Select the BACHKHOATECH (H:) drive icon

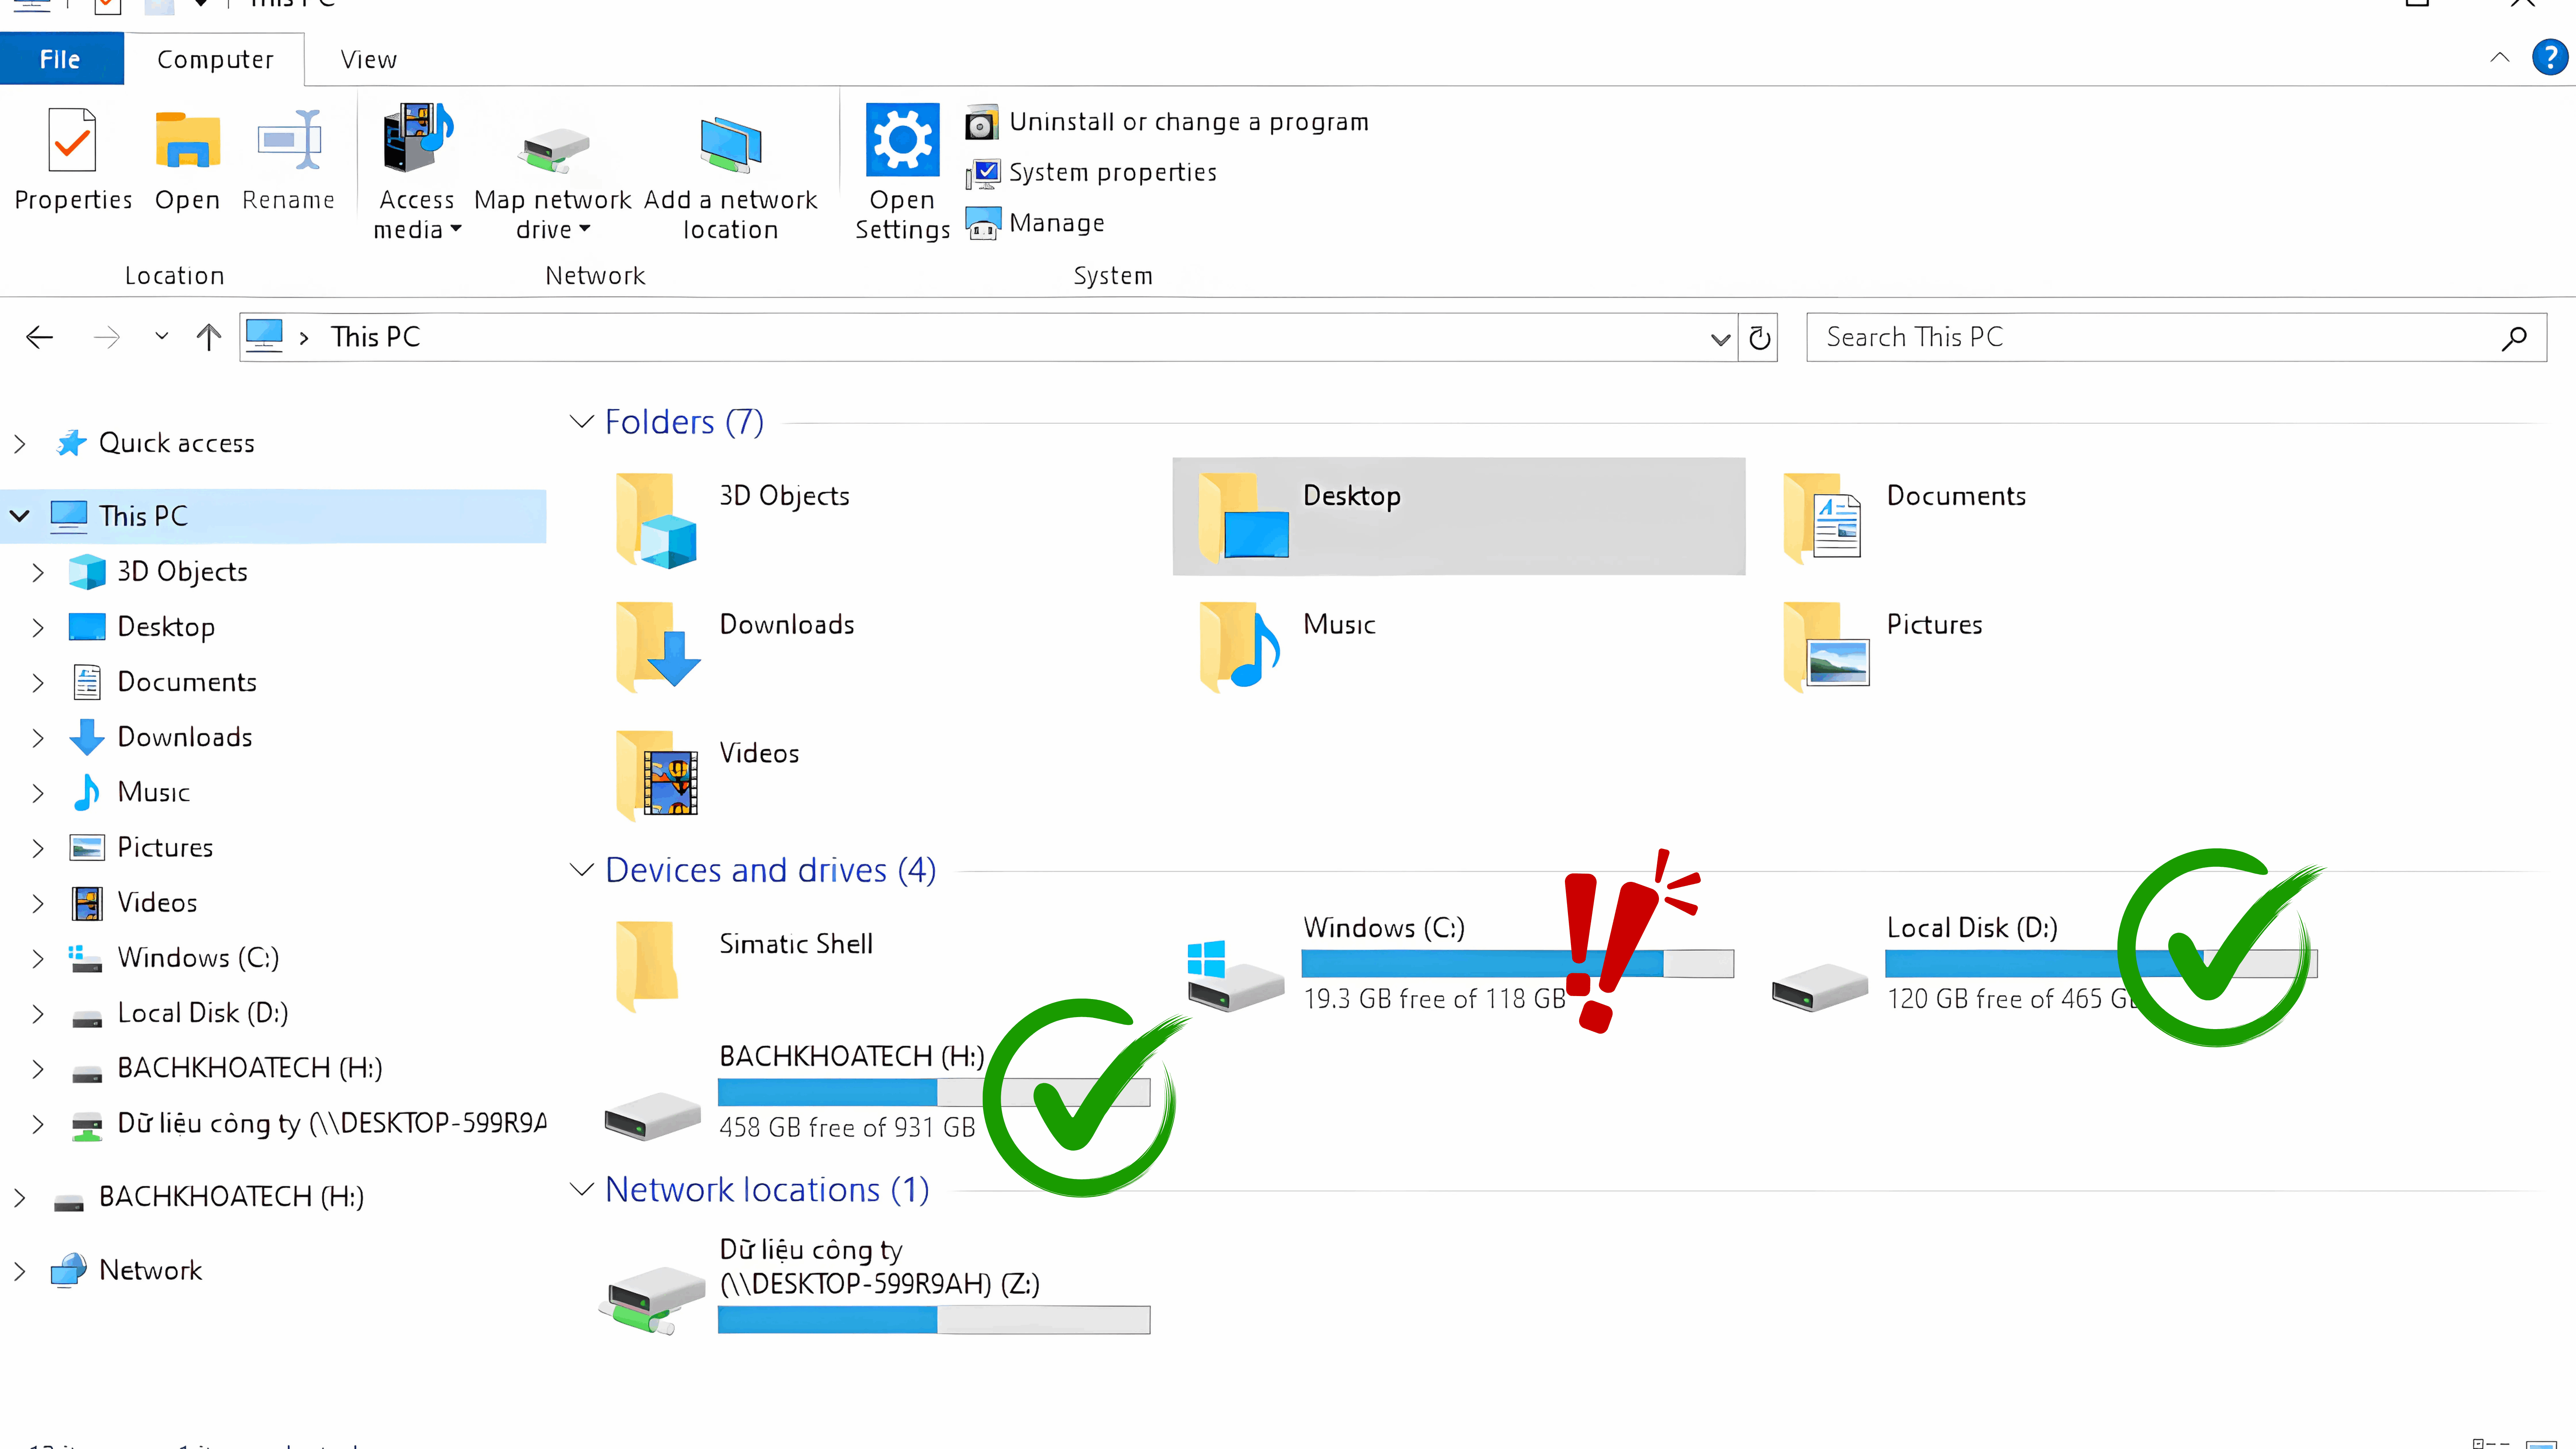click(x=652, y=1116)
